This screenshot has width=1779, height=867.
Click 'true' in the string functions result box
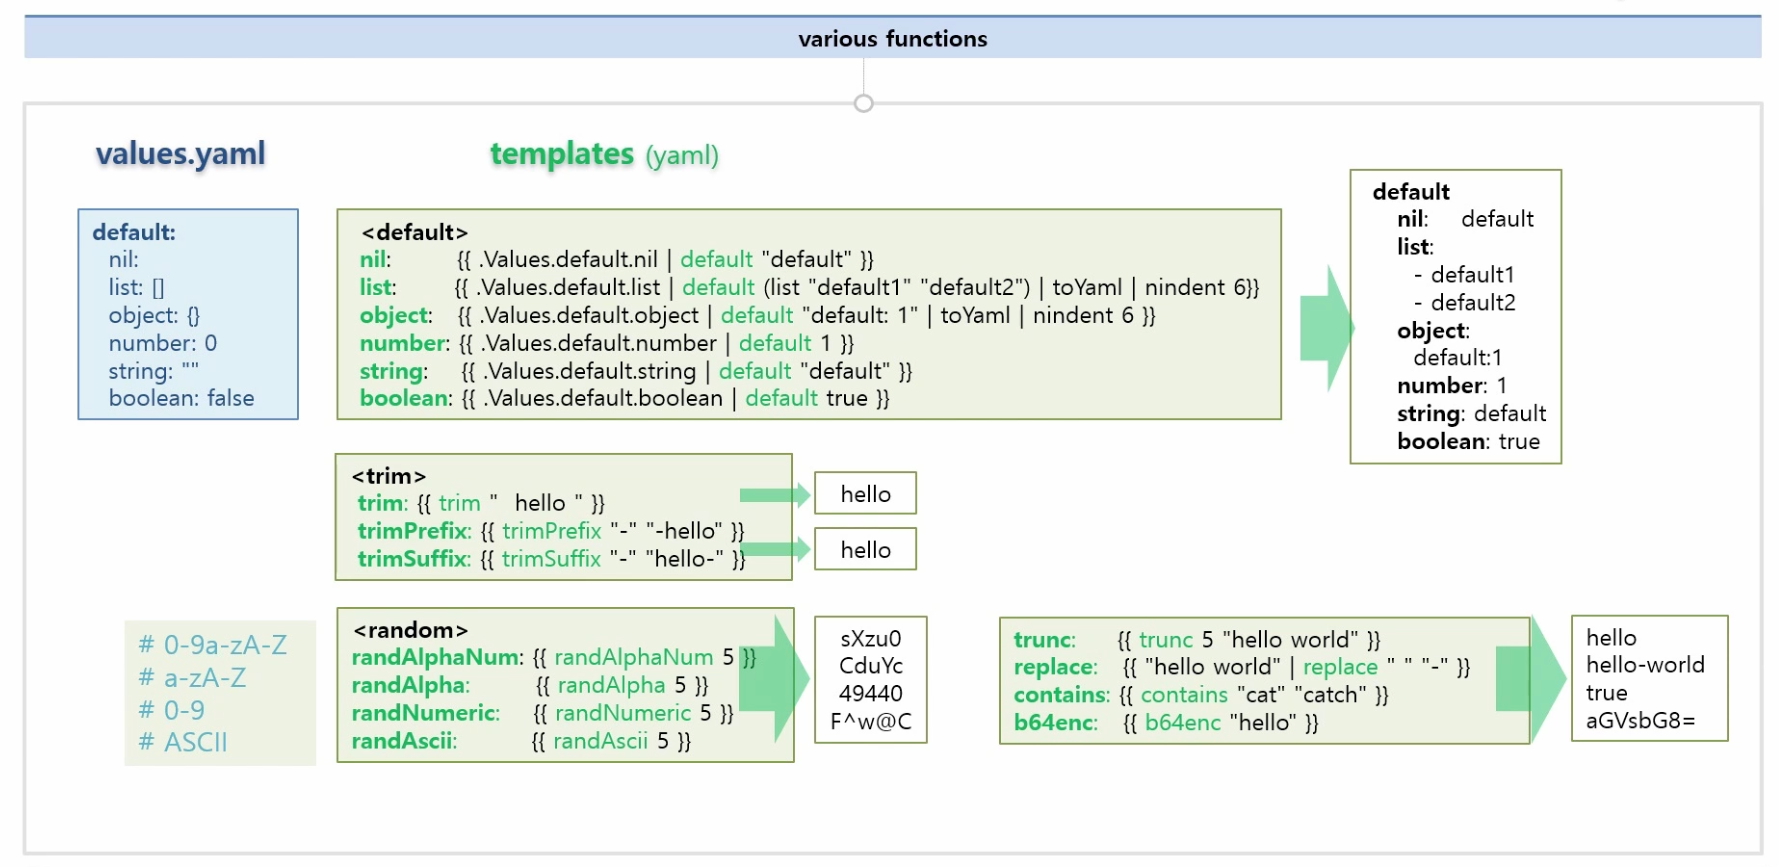[x=1606, y=693]
